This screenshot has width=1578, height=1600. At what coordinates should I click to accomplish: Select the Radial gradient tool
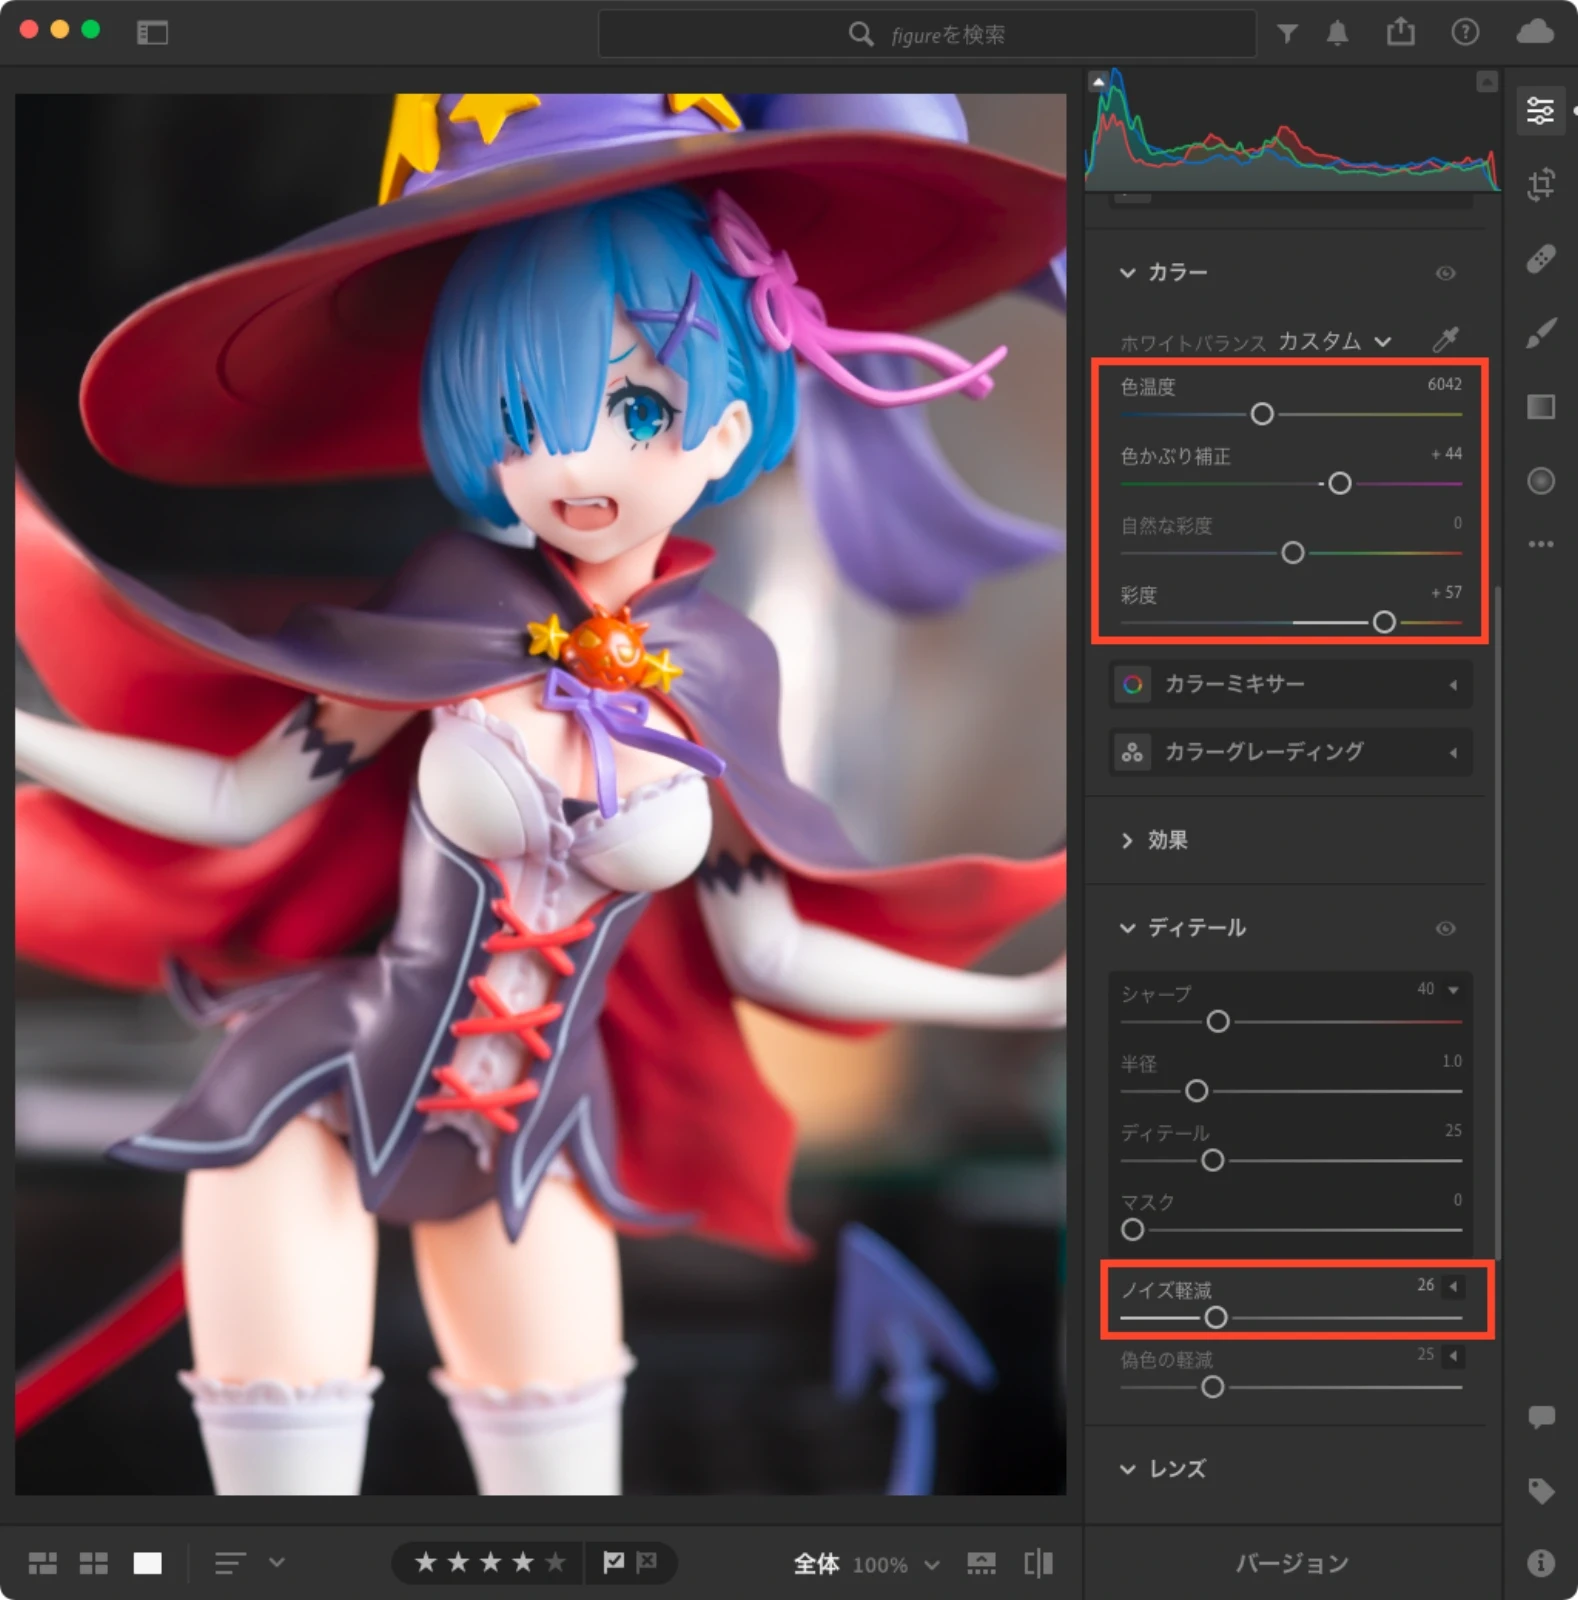(1541, 481)
